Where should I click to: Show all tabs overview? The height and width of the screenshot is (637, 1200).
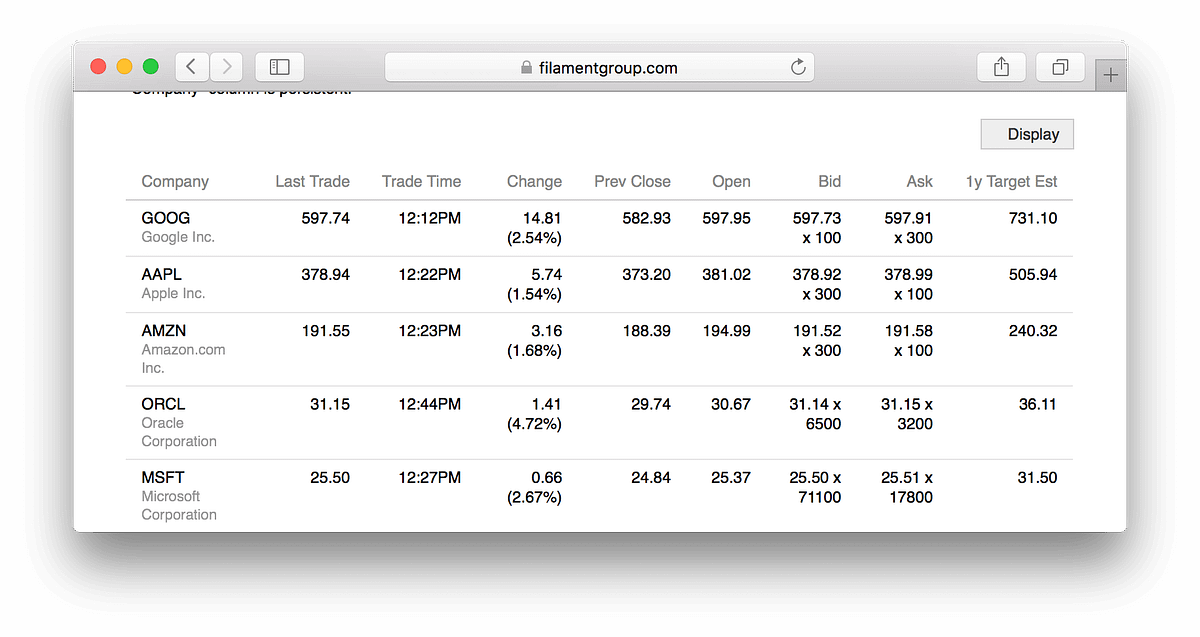1060,67
